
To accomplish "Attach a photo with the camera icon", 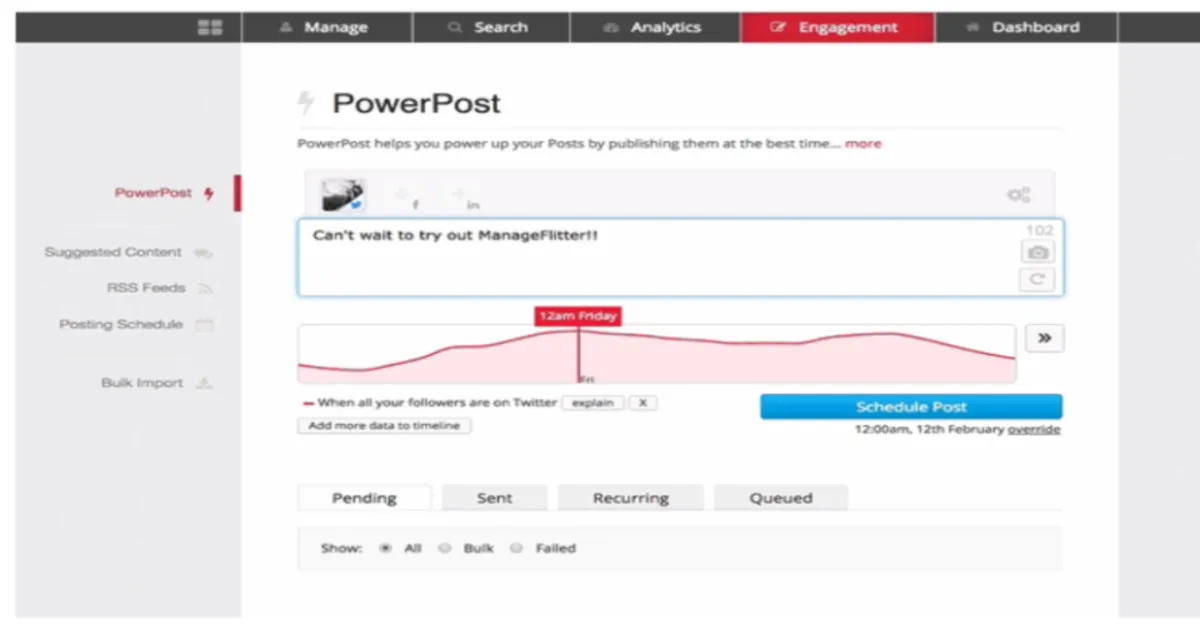I will coord(1039,253).
